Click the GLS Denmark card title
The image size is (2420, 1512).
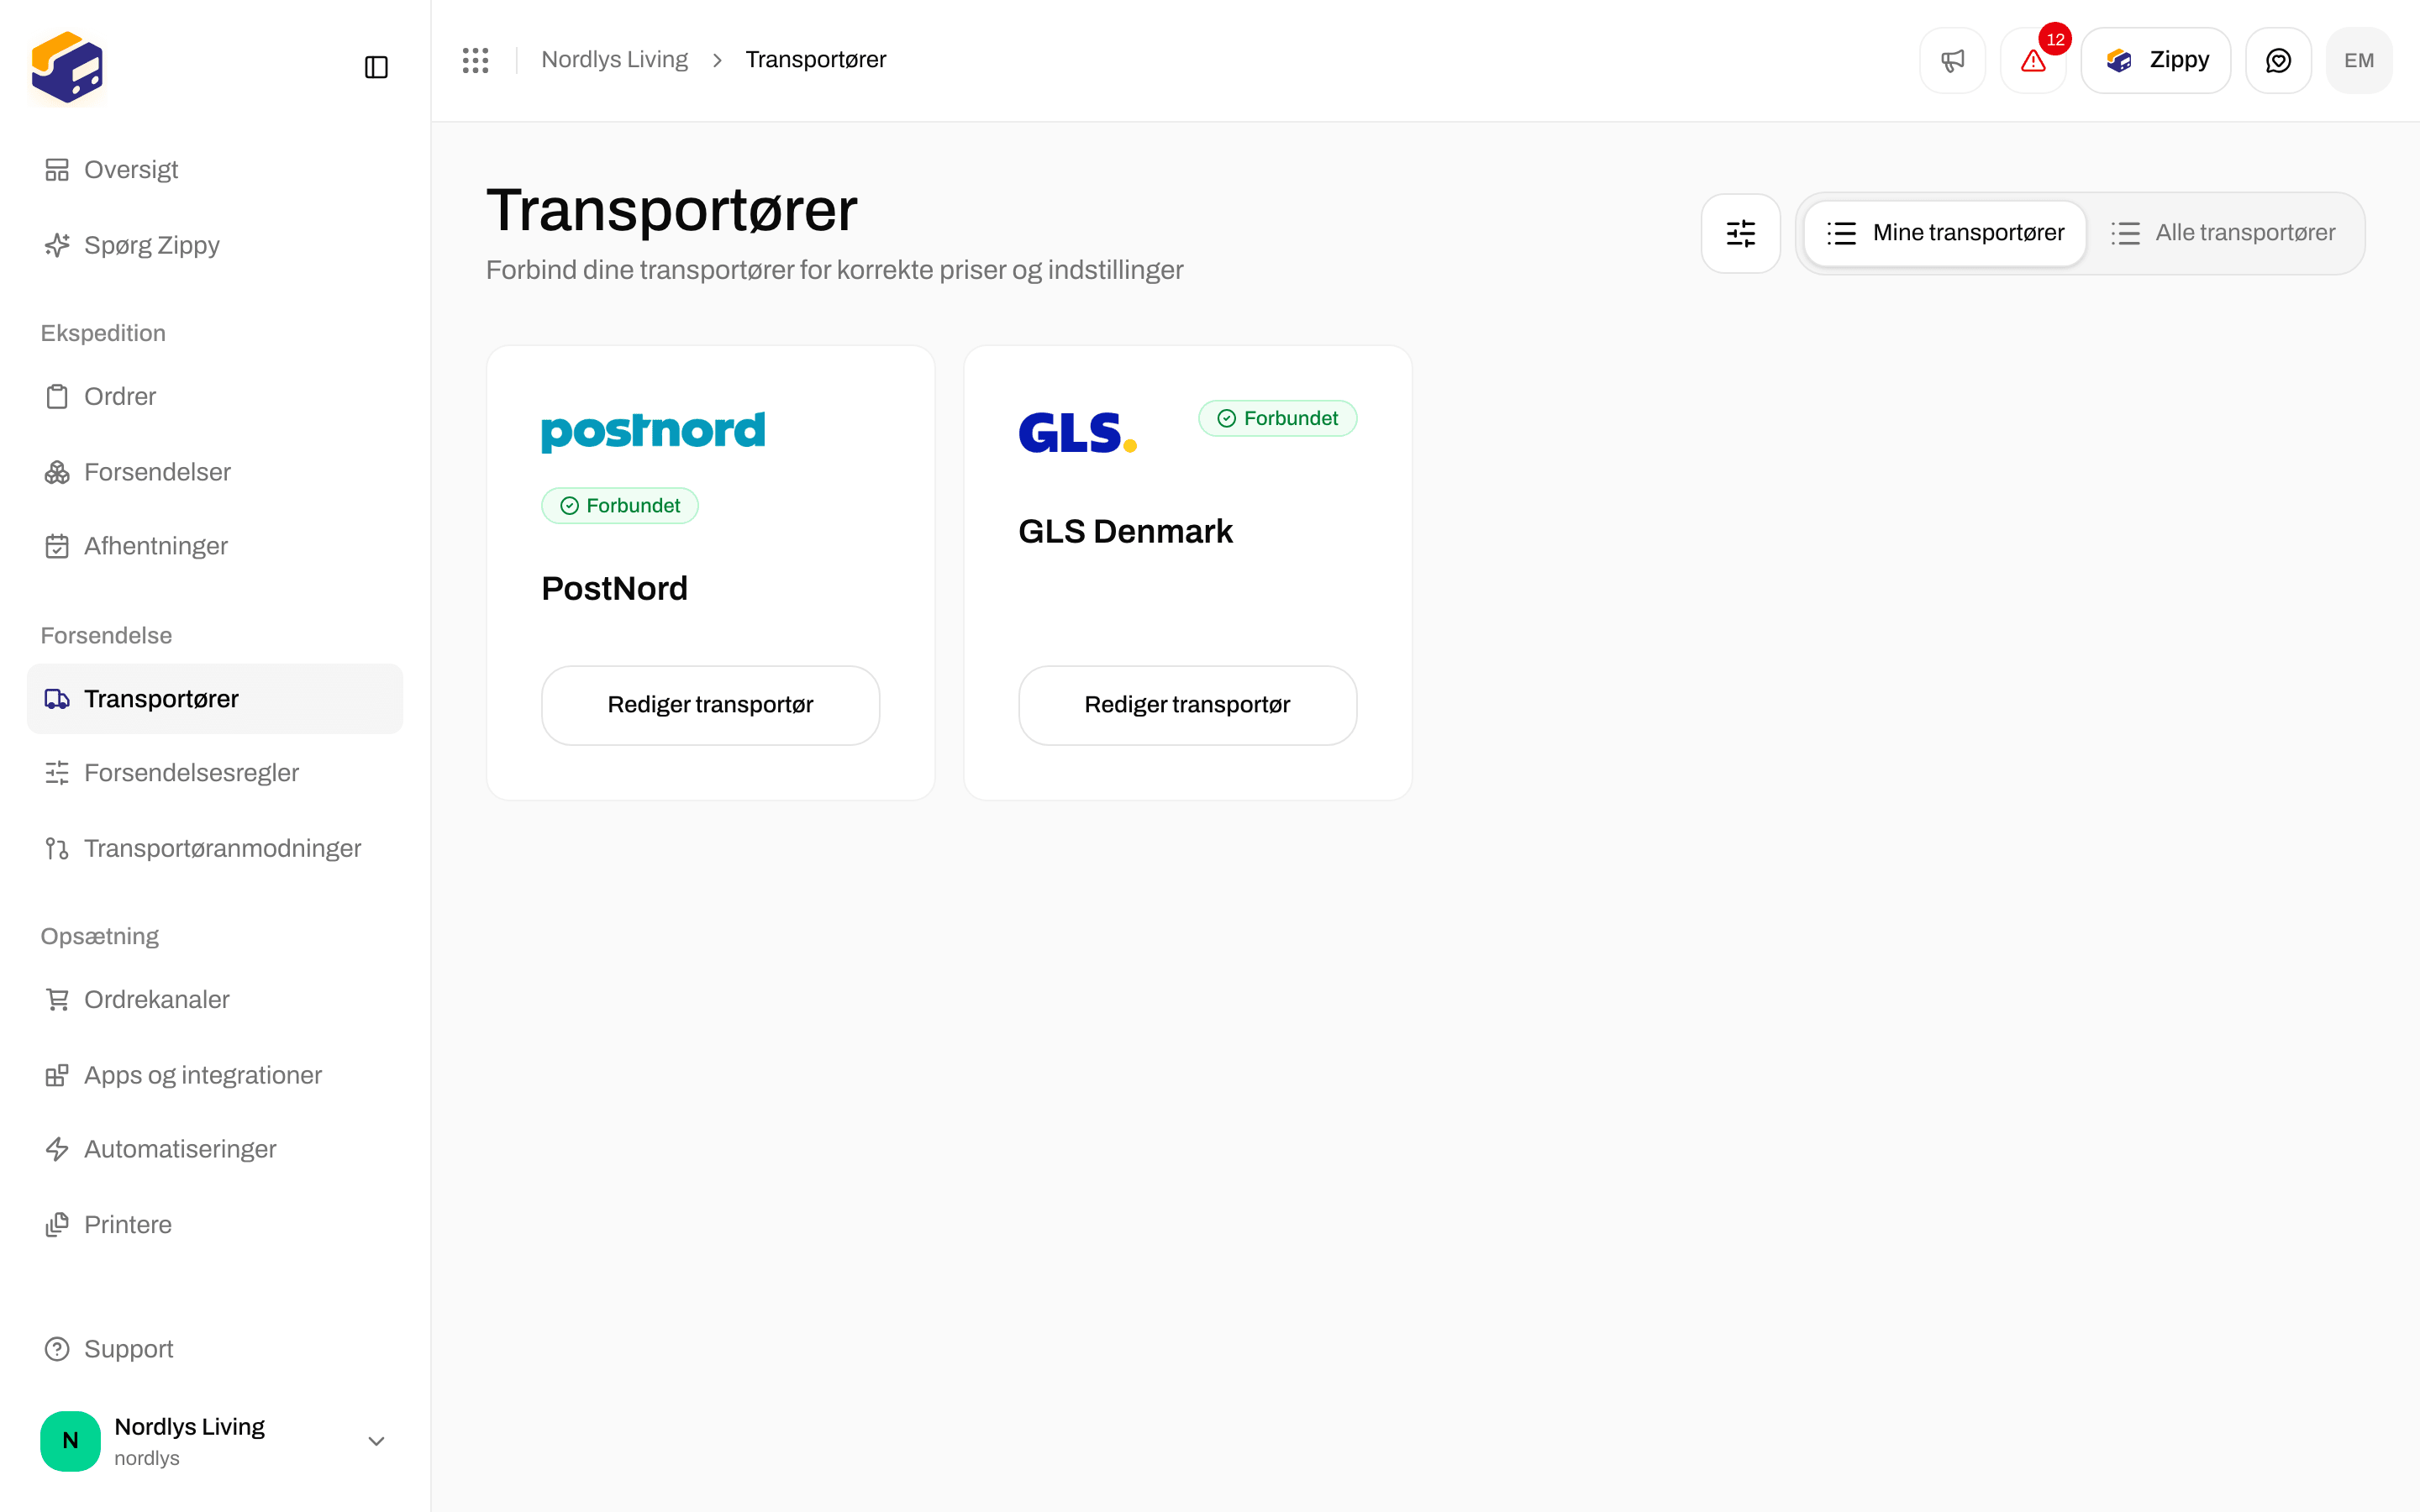click(1125, 532)
